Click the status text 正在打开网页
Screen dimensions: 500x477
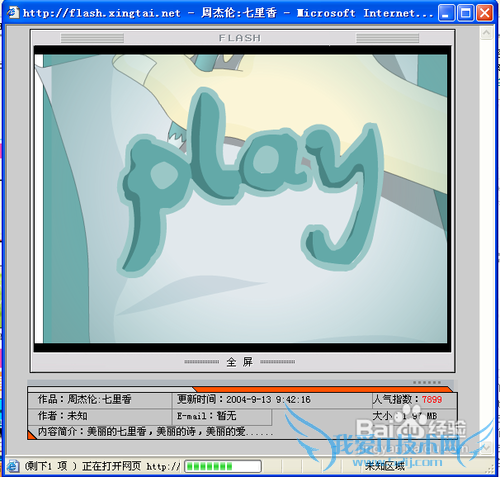112,466
